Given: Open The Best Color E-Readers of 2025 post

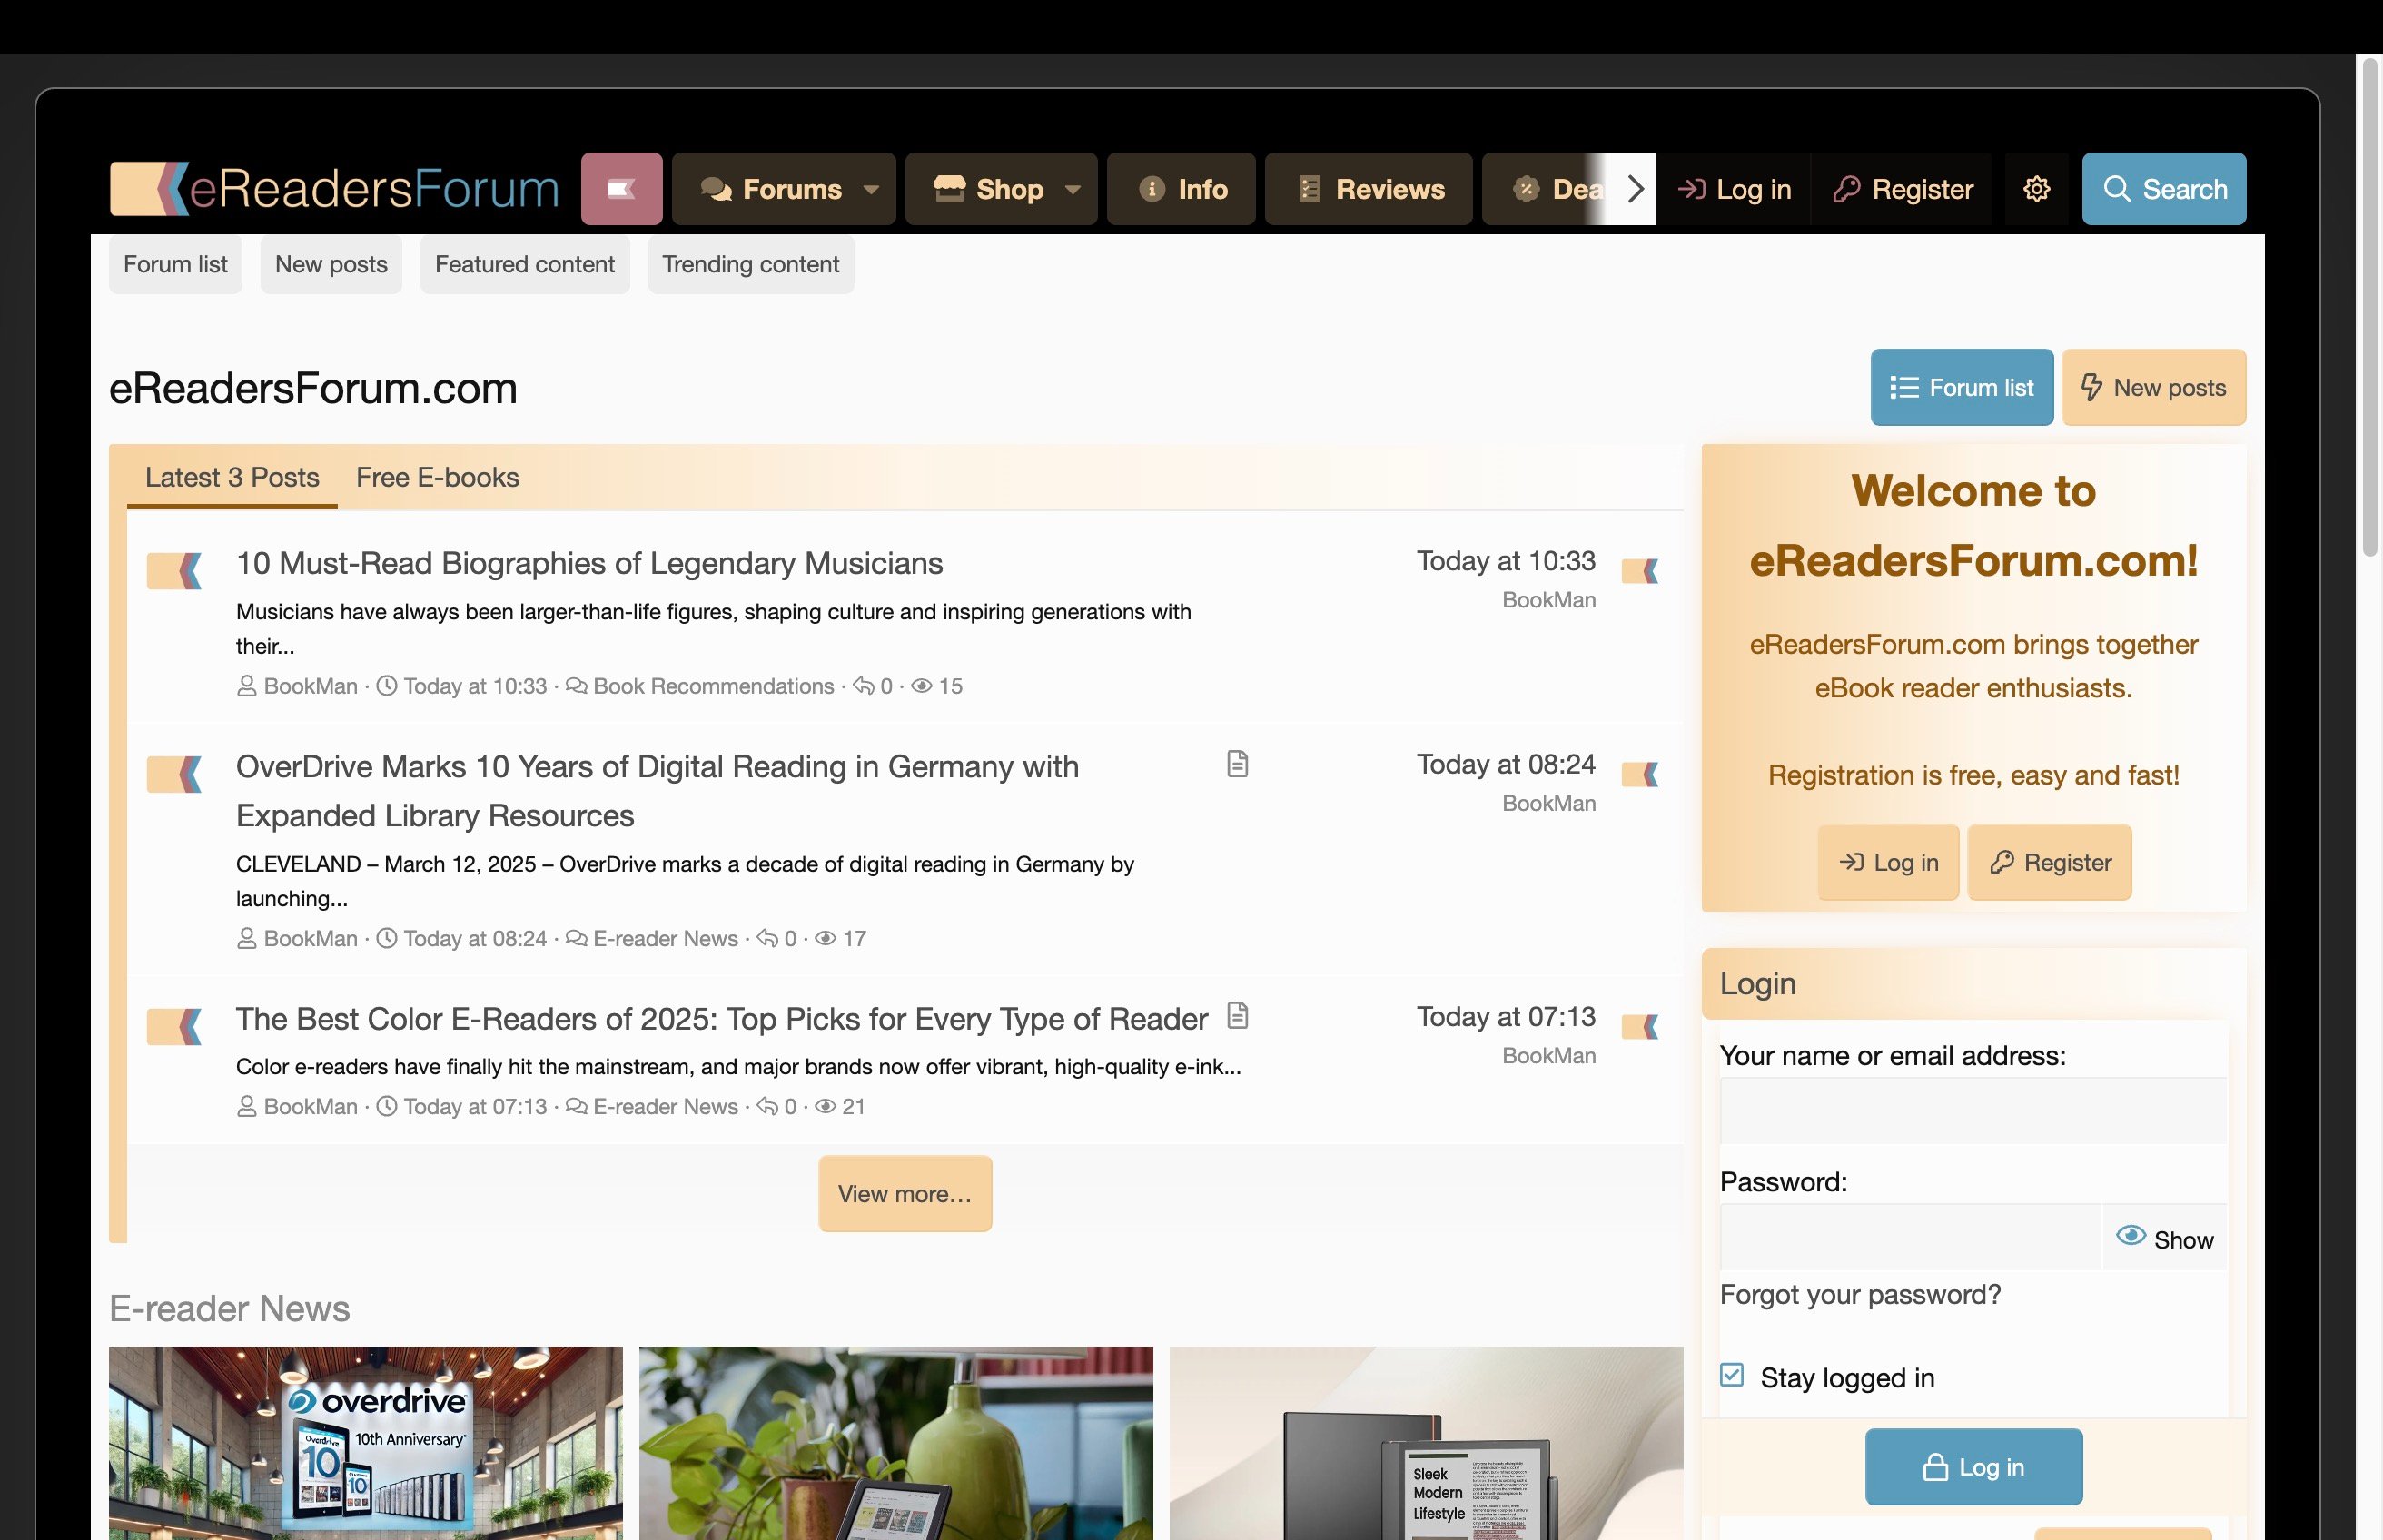Looking at the screenshot, I should (721, 1019).
